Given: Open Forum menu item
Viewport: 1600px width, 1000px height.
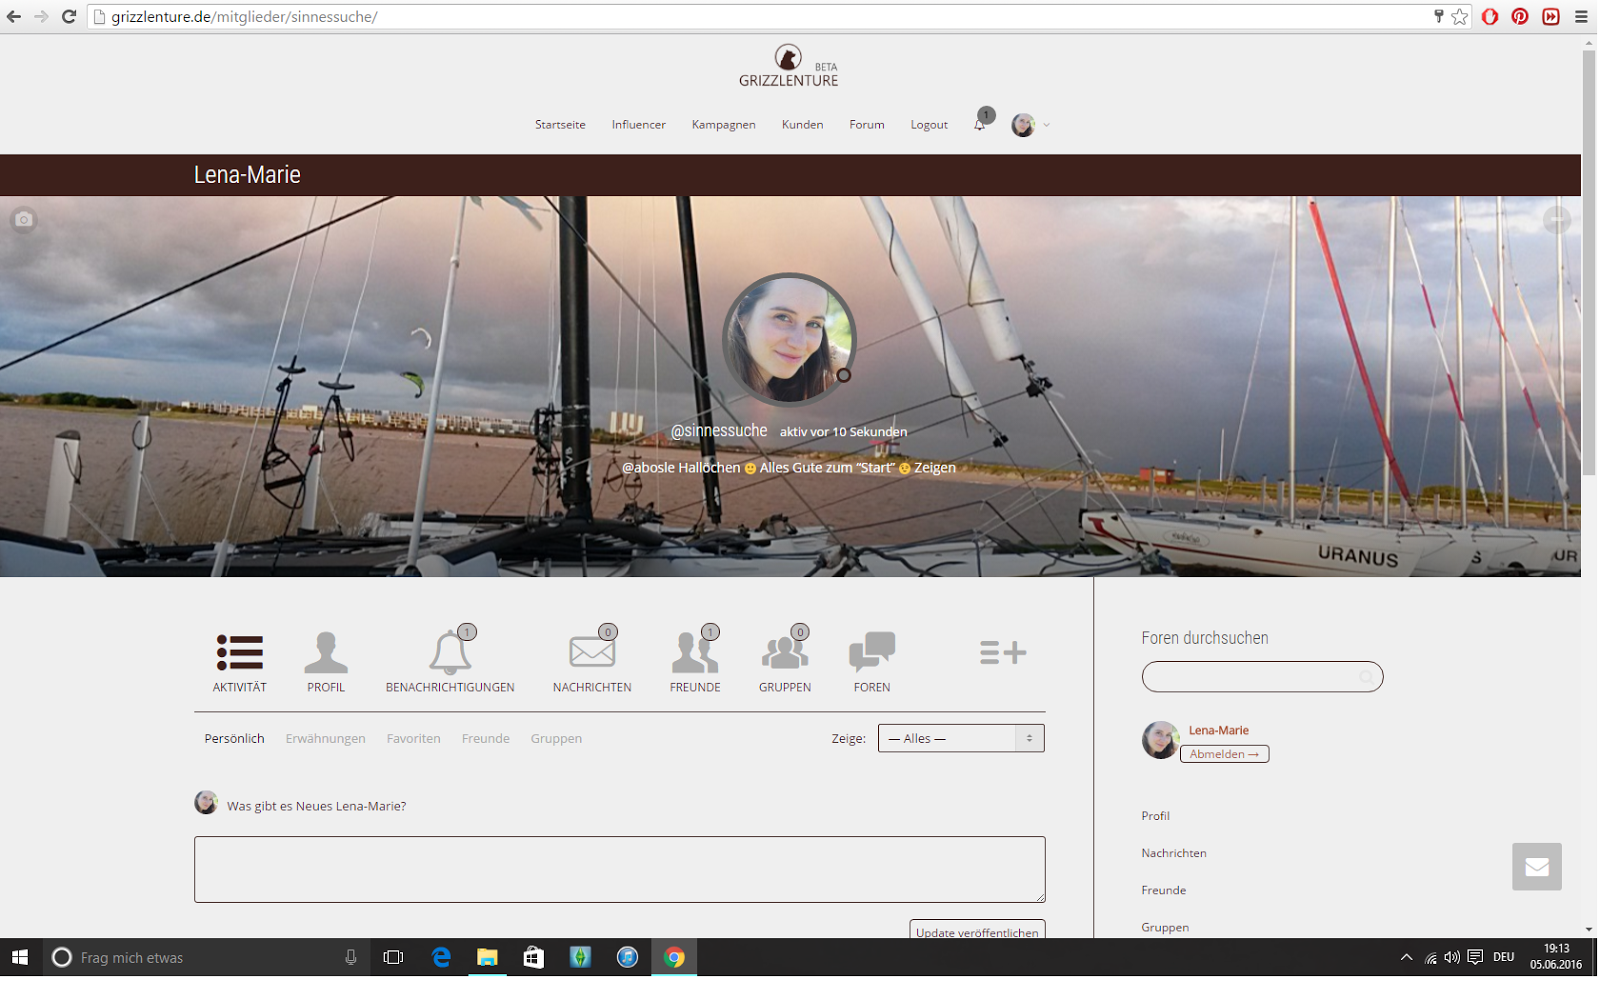Looking at the screenshot, I should click(x=867, y=125).
